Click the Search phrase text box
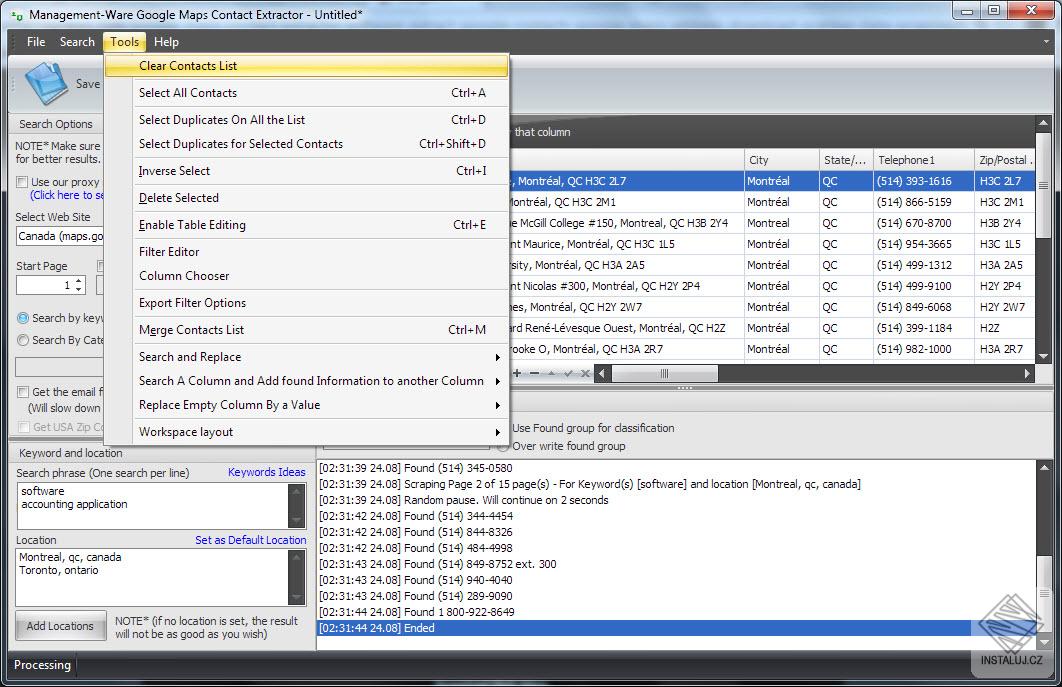This screenshot has width=1062, height=687. pos(153,506)
